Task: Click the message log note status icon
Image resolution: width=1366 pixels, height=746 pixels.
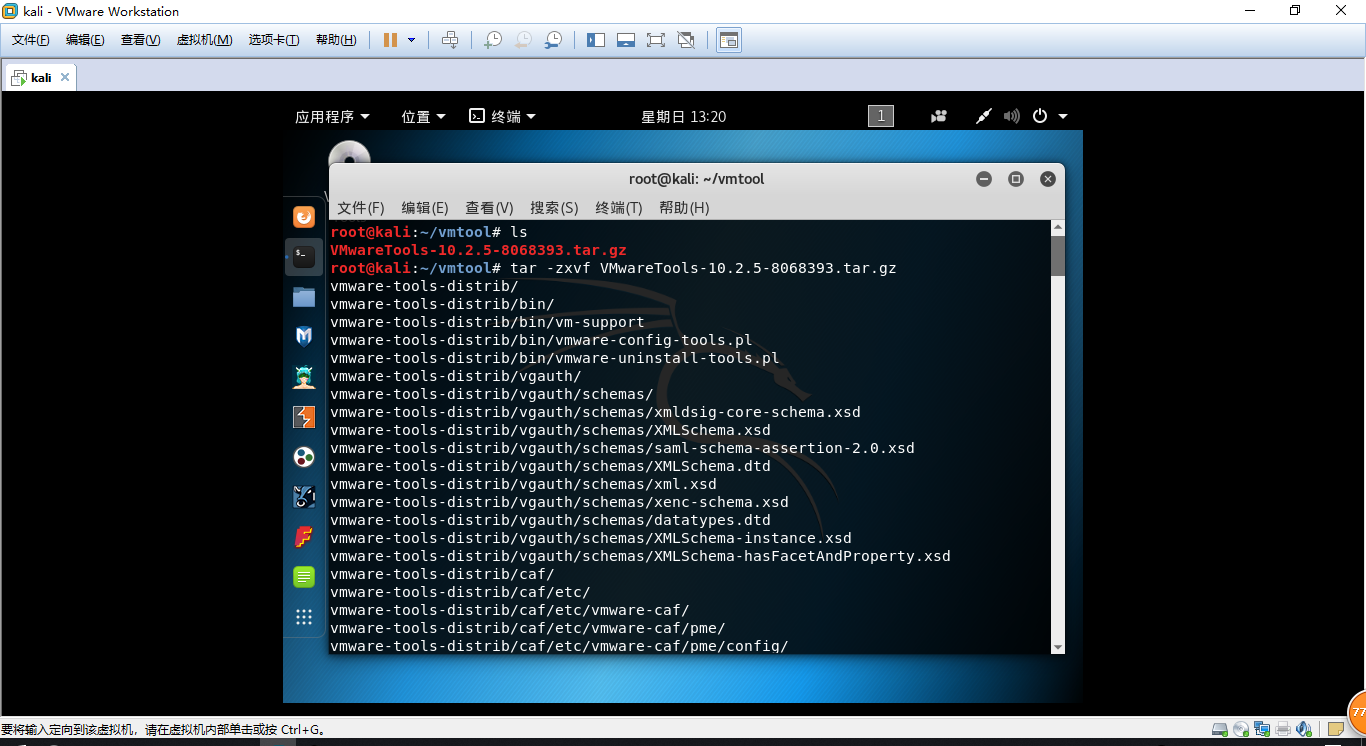Action: click(1335, 730)
